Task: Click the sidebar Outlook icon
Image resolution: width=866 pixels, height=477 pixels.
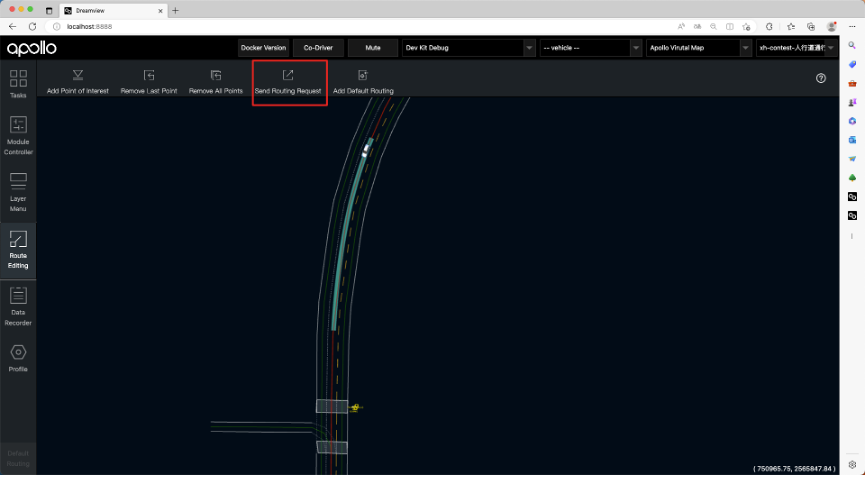Action: point(852,140)
